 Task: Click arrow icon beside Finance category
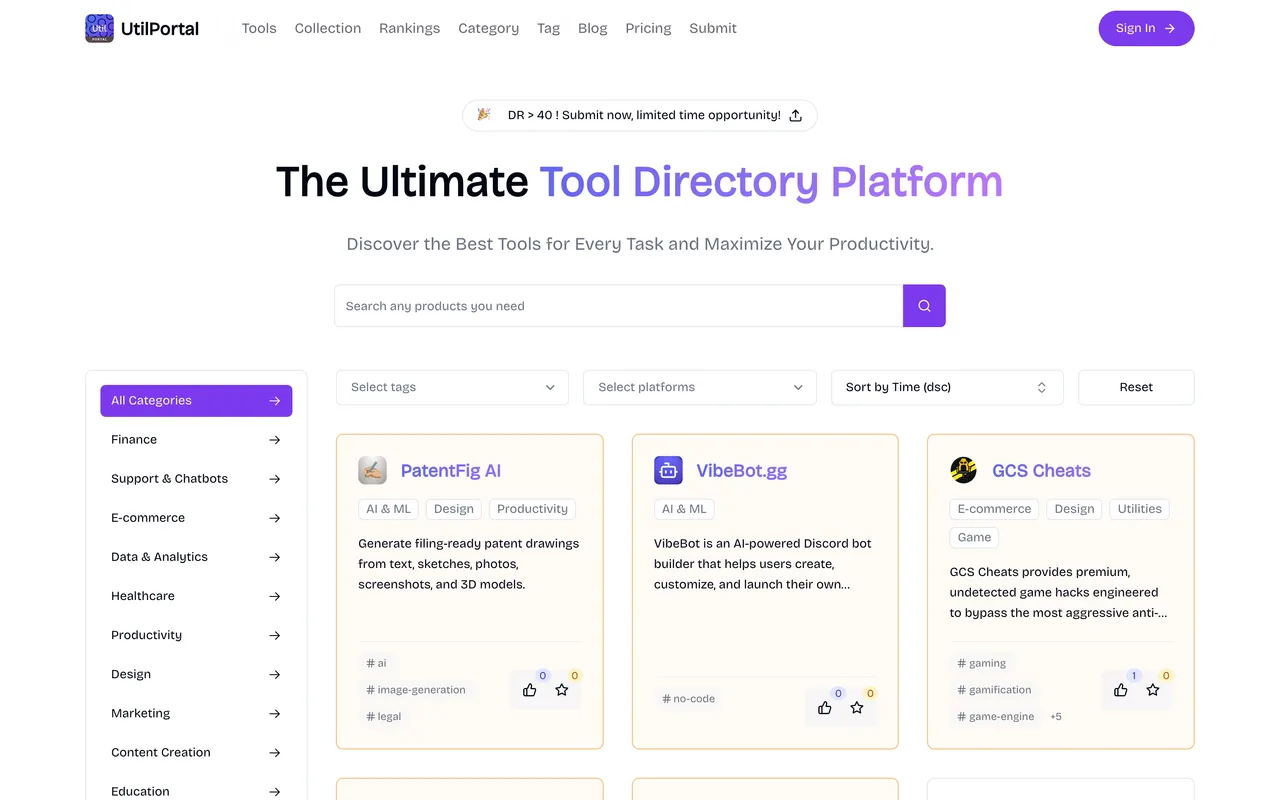[275, 440]
